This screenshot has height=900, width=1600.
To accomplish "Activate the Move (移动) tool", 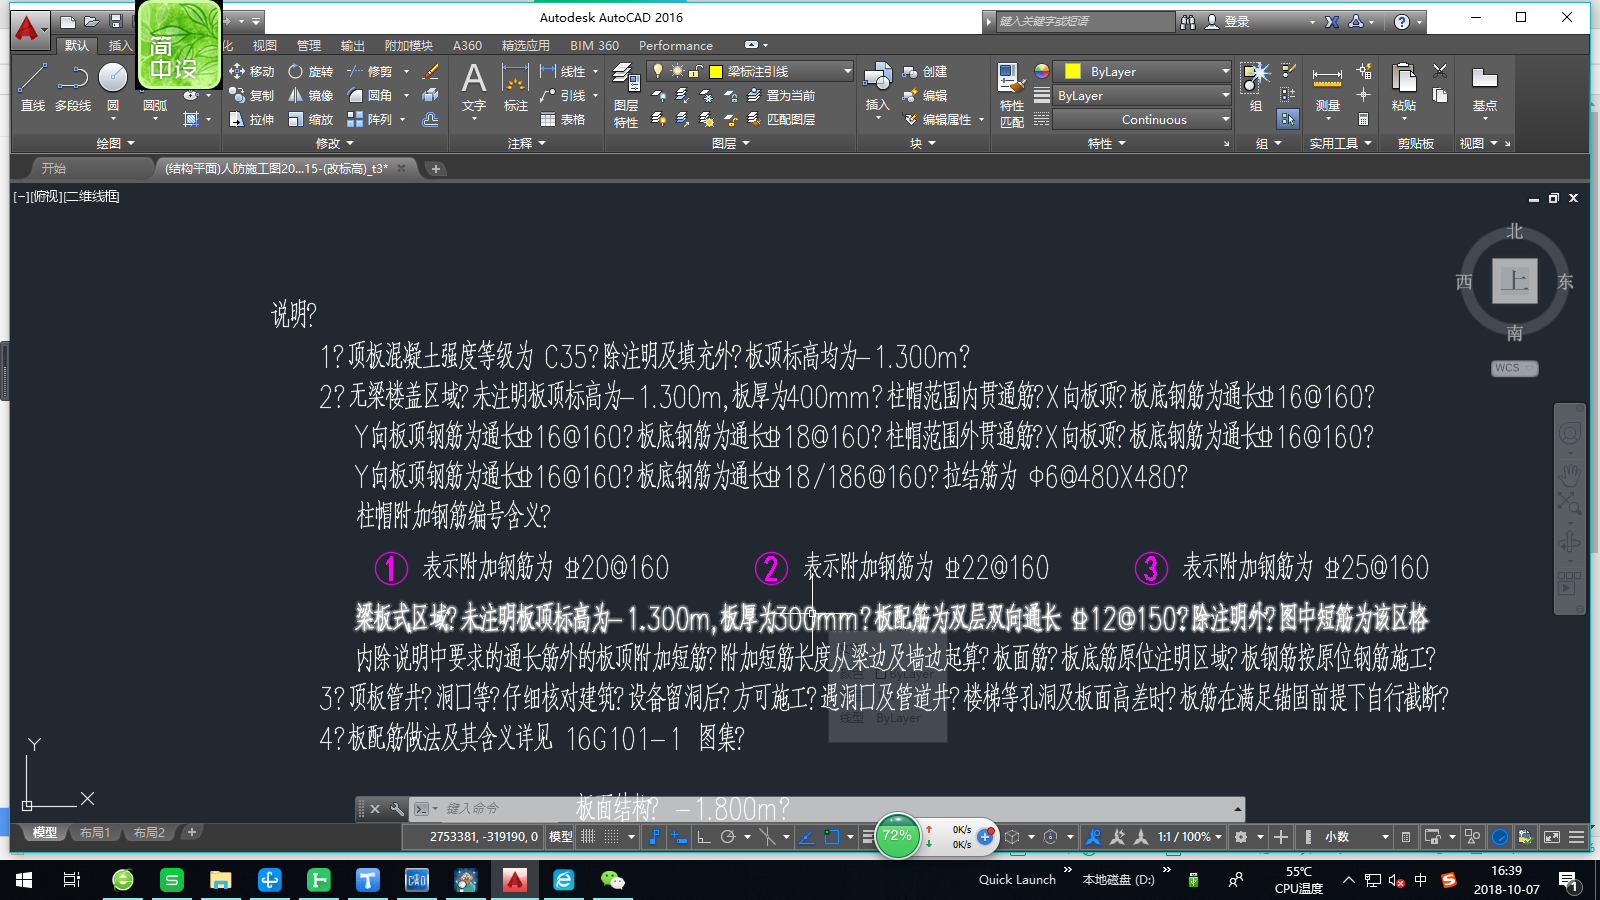I will coord(252,72).
